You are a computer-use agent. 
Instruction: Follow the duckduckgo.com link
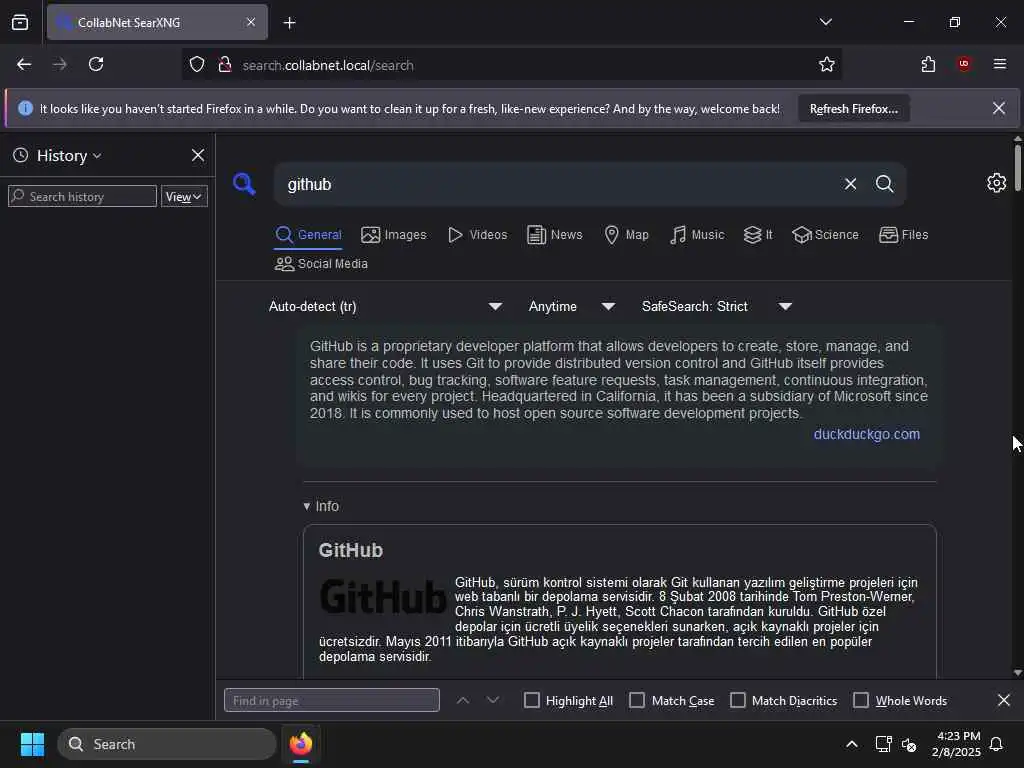tap(867, 434)
